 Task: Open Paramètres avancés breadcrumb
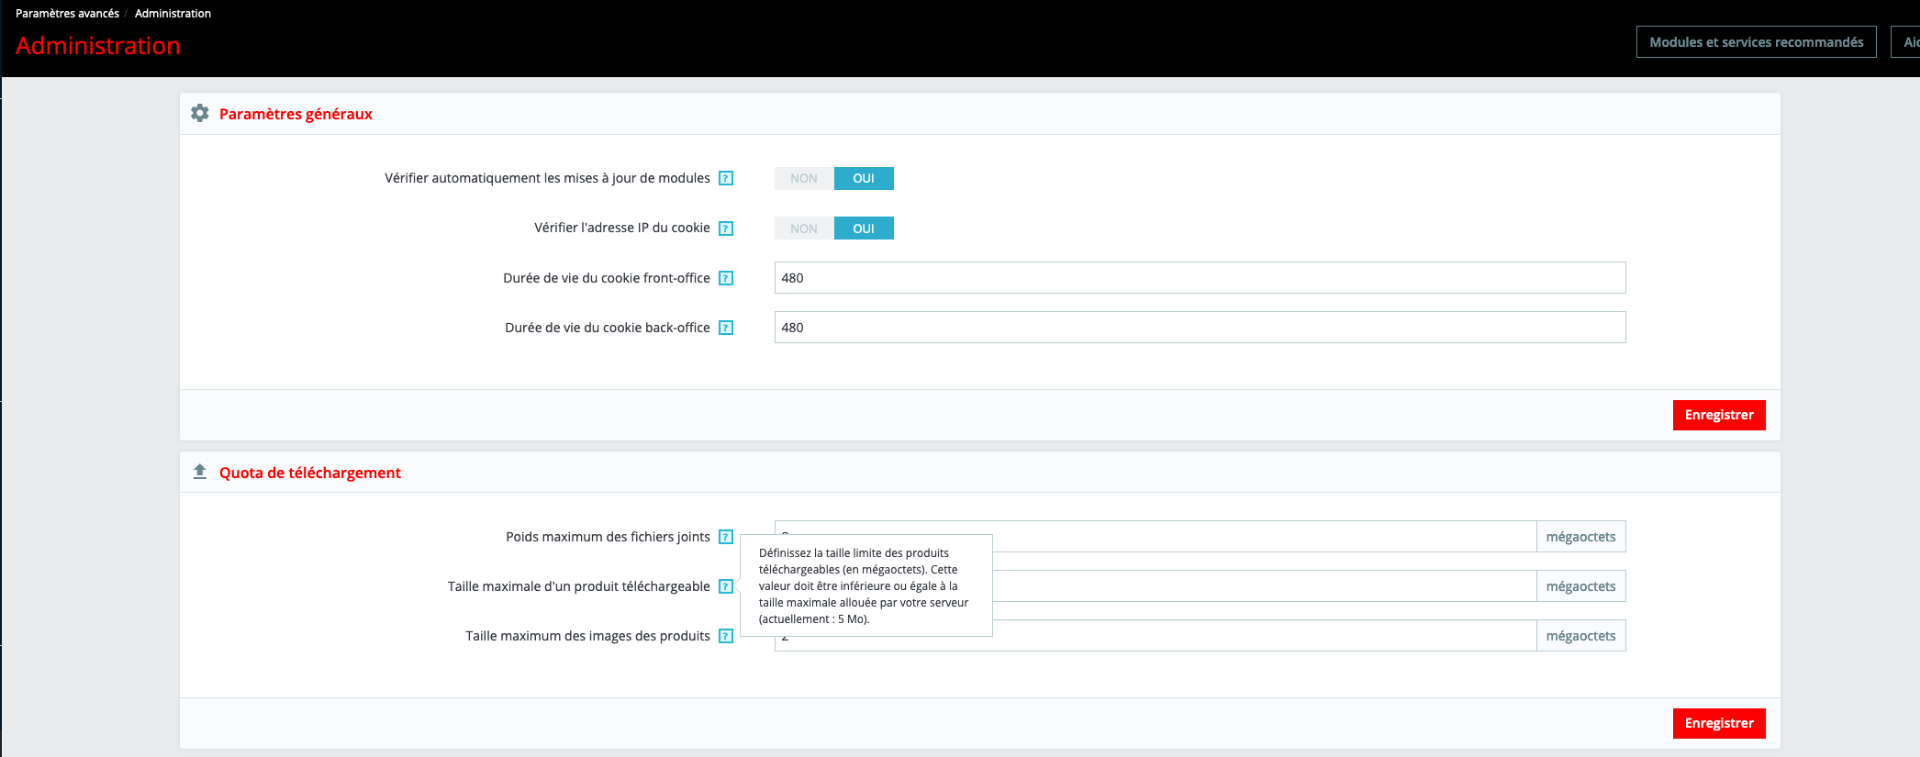[67, 13]
